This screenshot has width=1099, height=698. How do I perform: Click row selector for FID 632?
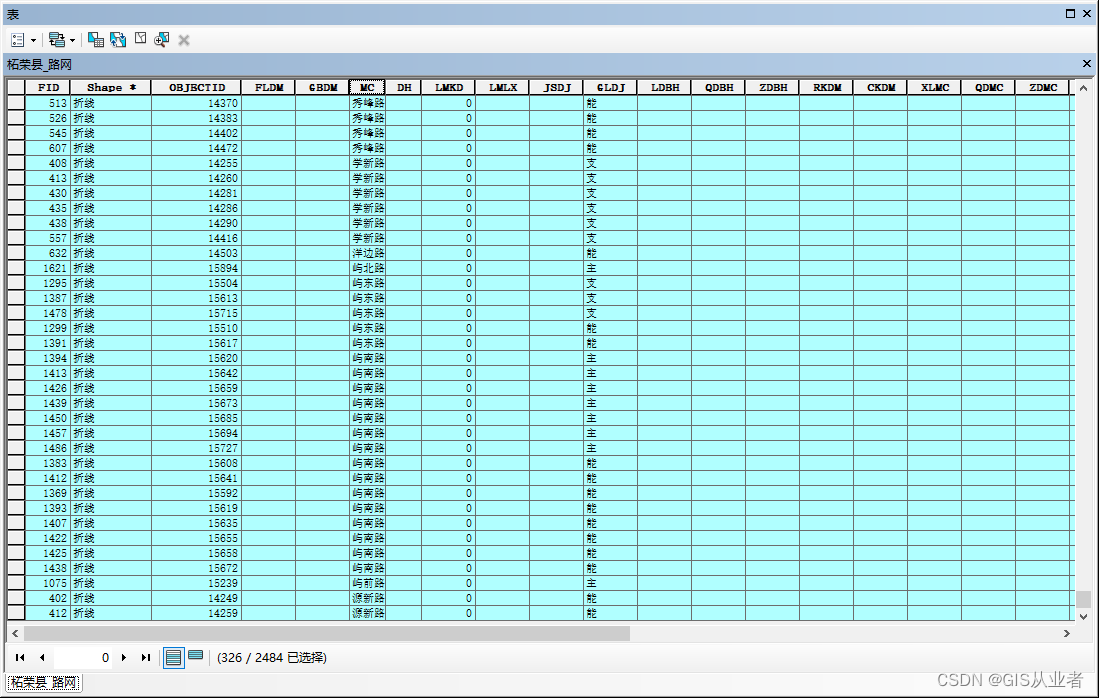16,253
